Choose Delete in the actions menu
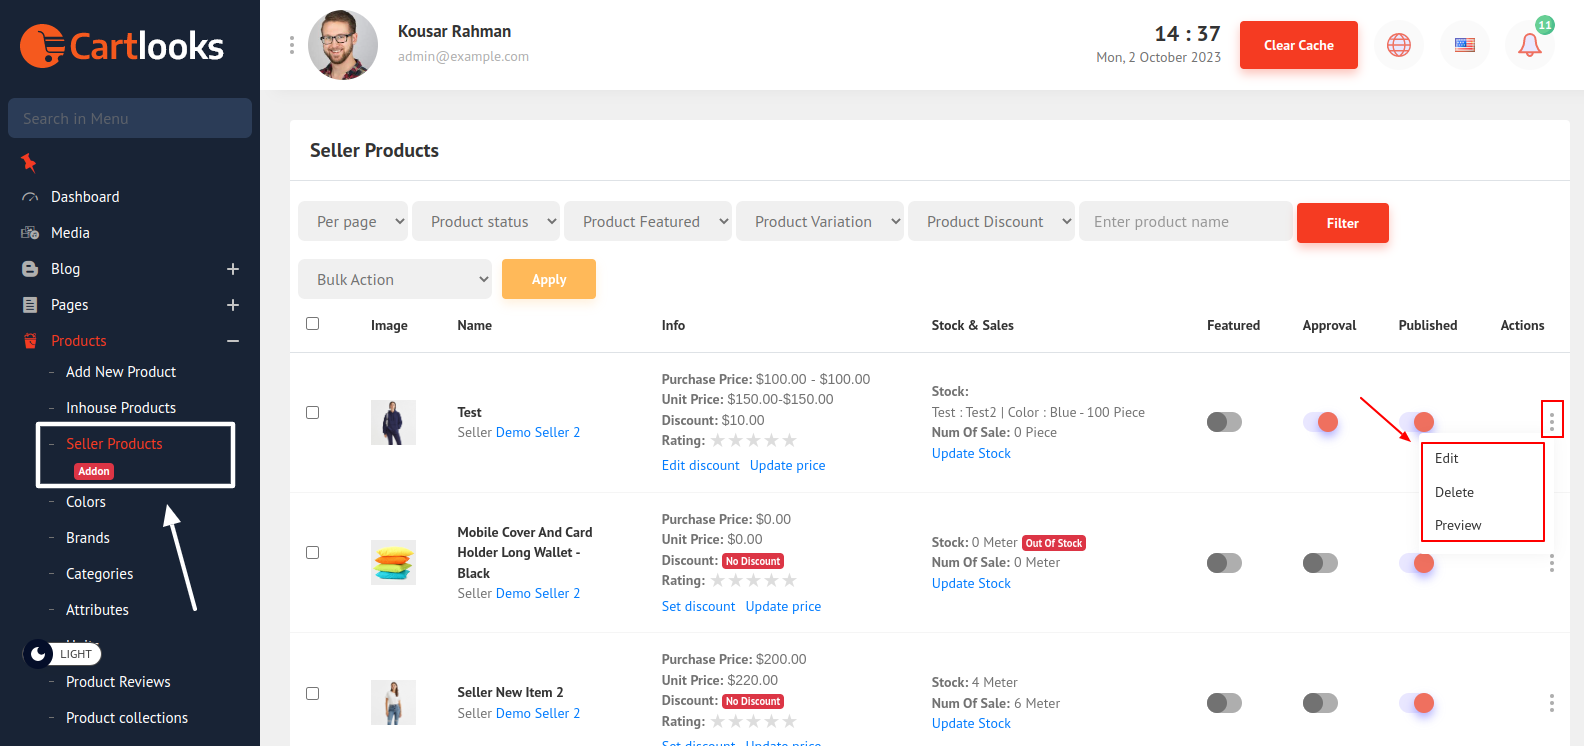Image resolution: width=1584 pixels, height=746 pixels. pyautogui.click(x=1454, y=492)
